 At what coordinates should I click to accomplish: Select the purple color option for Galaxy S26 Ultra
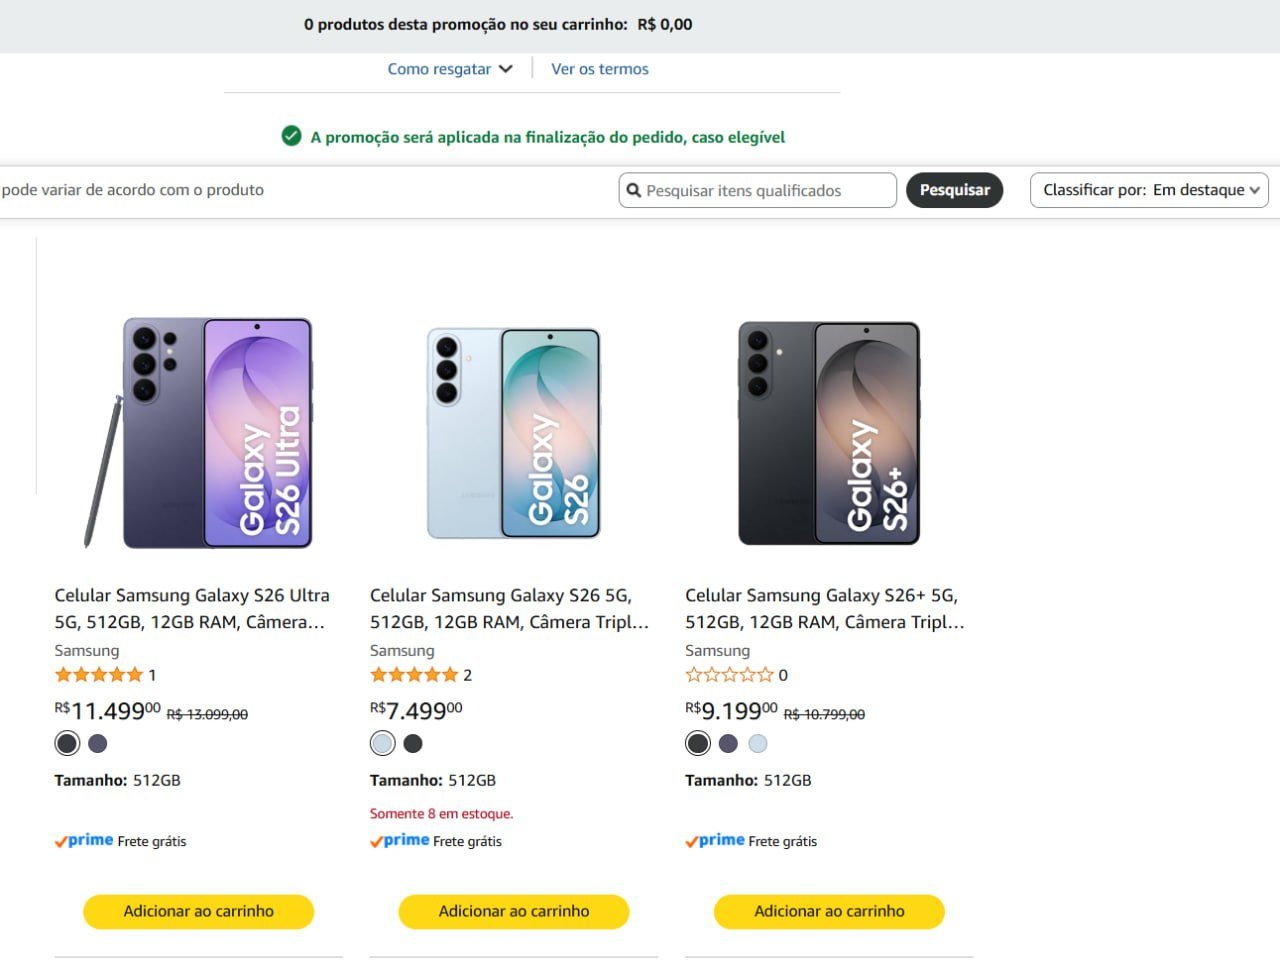[x=97, y=743]
